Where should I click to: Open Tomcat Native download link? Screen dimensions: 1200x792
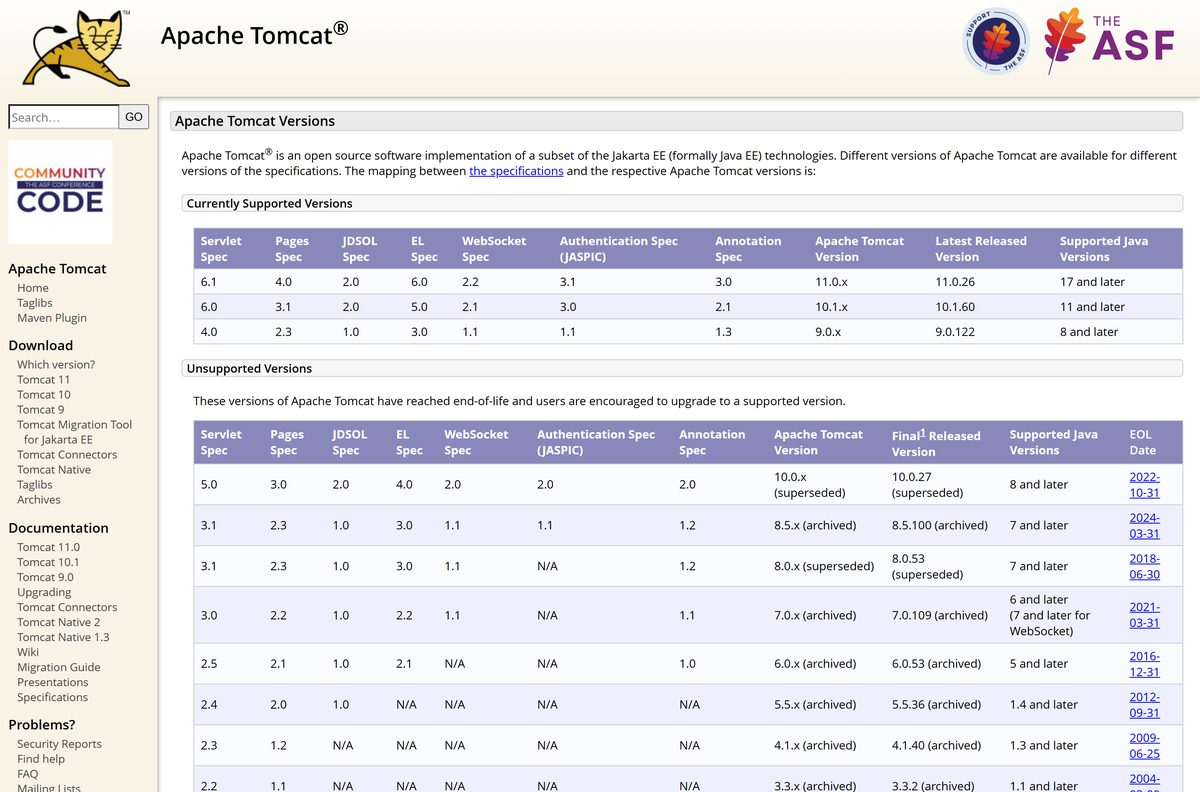coord(54,470)
